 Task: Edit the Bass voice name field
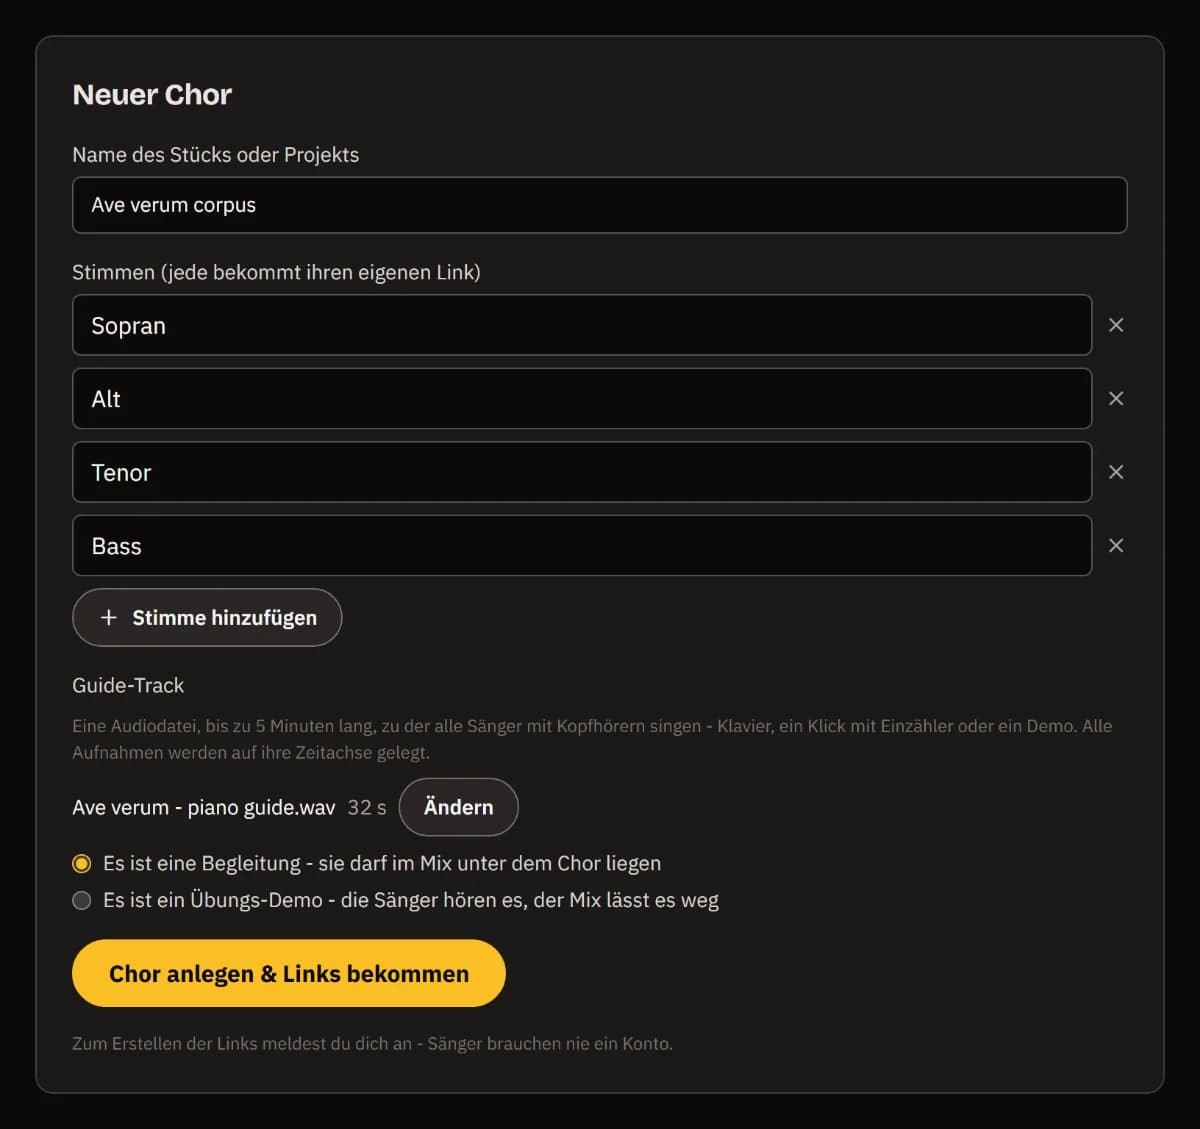(582, 546)
